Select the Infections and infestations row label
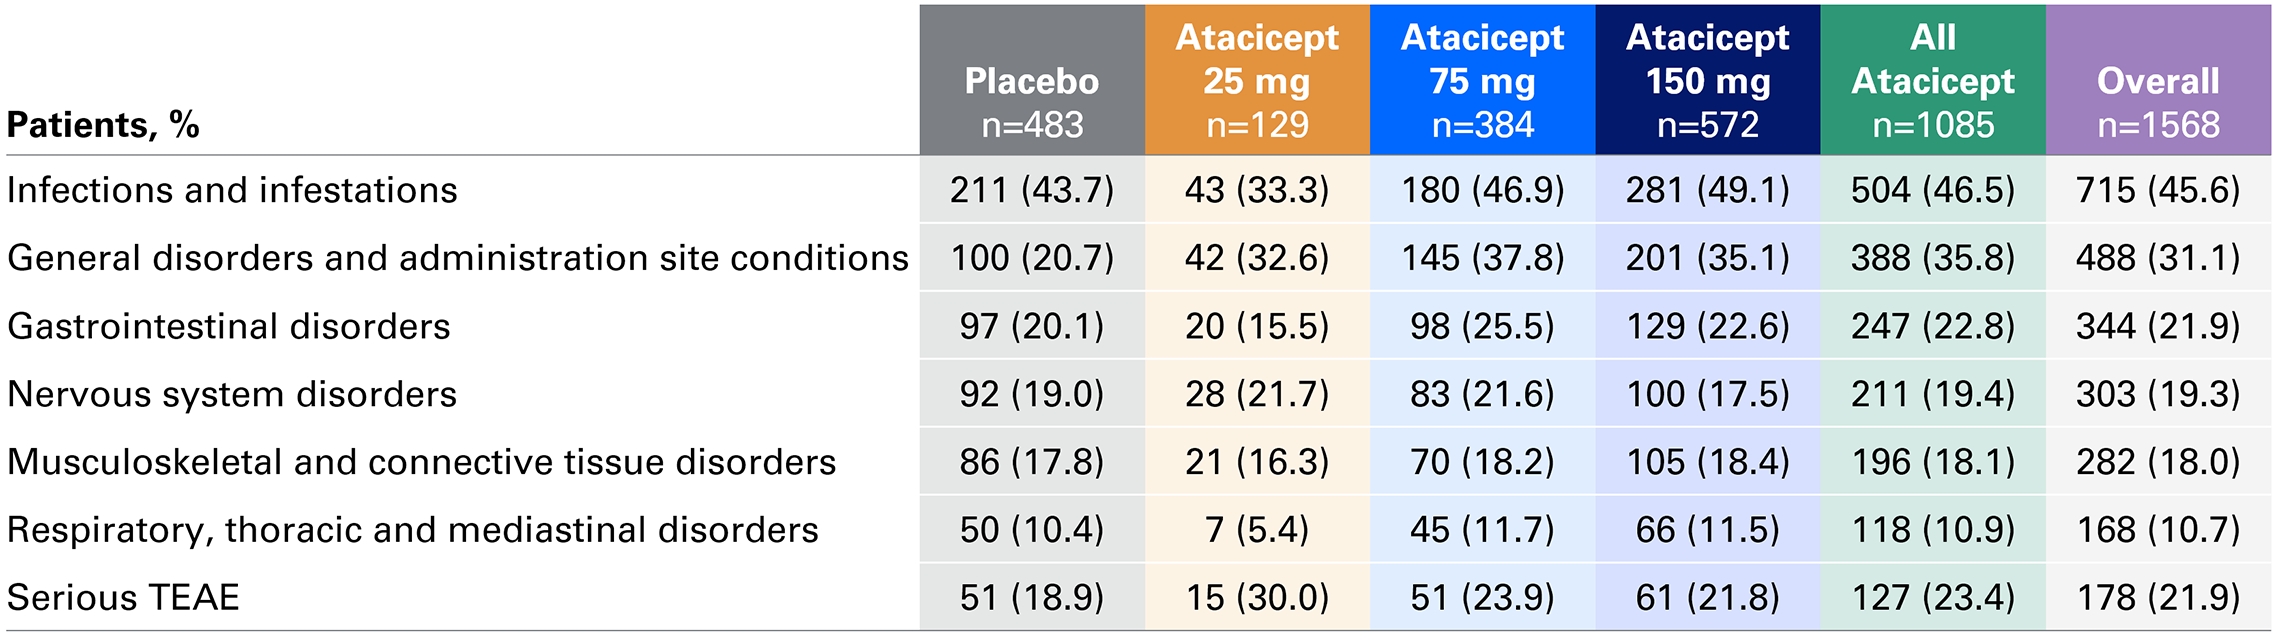The image size is (2280, 641). click(x=232, y=190)
